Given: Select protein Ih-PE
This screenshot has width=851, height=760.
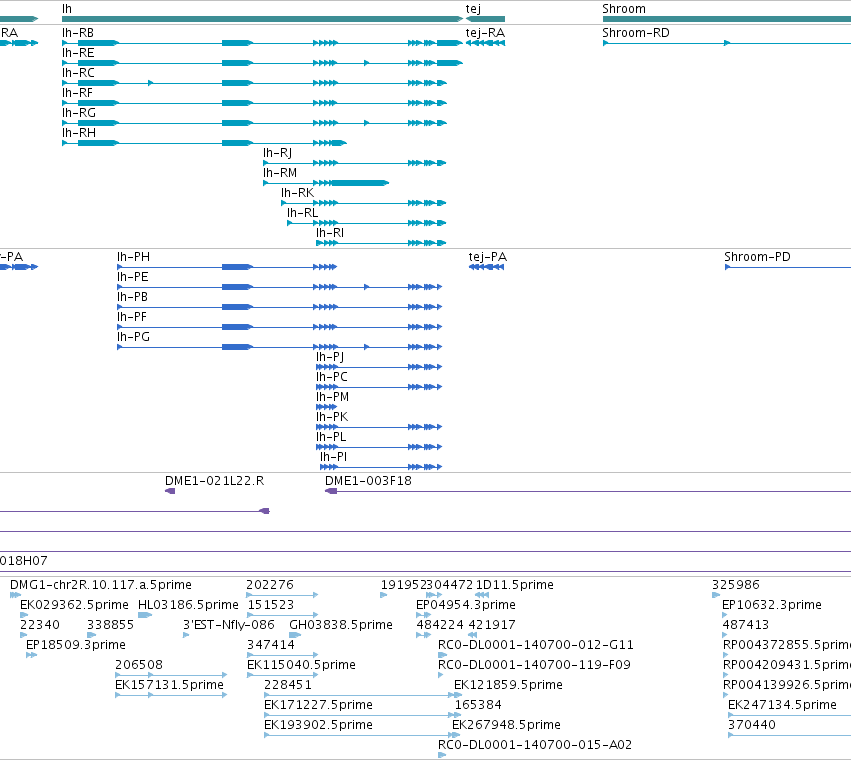Looking at the screenshot, I should coord(133,277).
